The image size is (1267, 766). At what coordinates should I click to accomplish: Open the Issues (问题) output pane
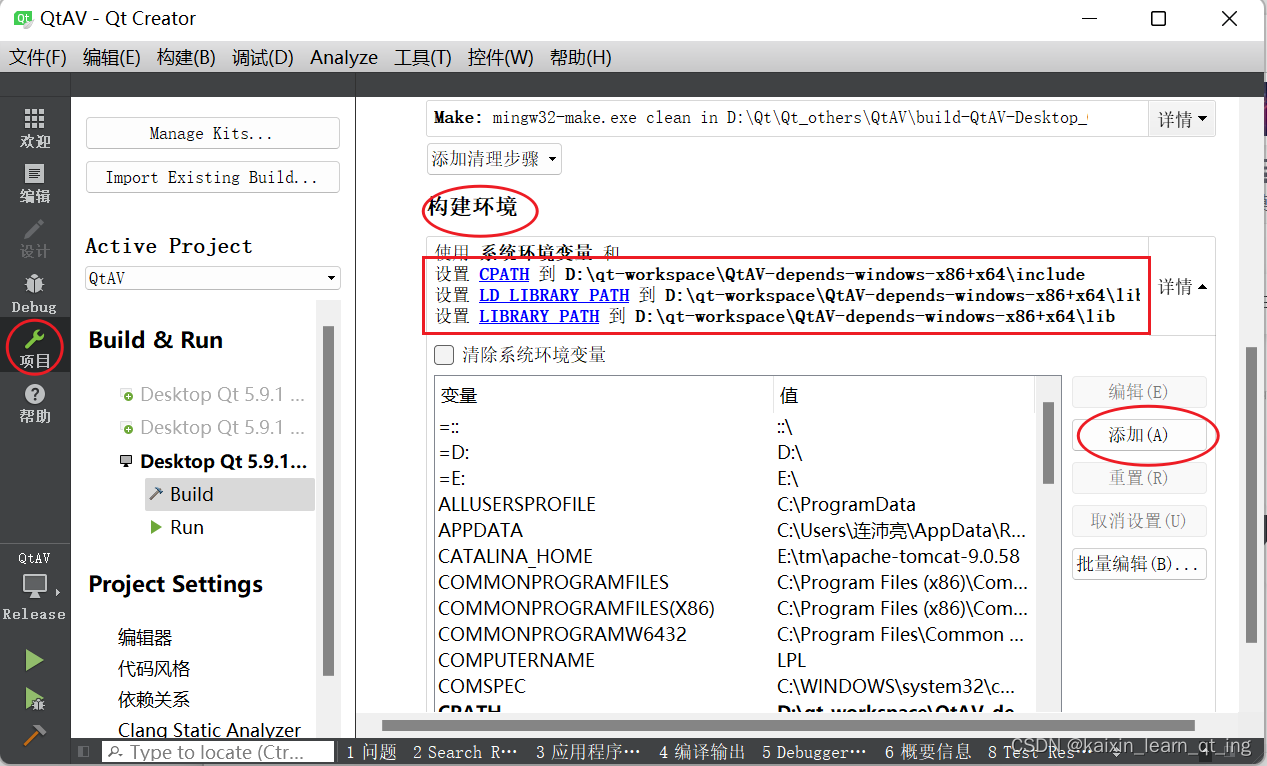point(371,752)
